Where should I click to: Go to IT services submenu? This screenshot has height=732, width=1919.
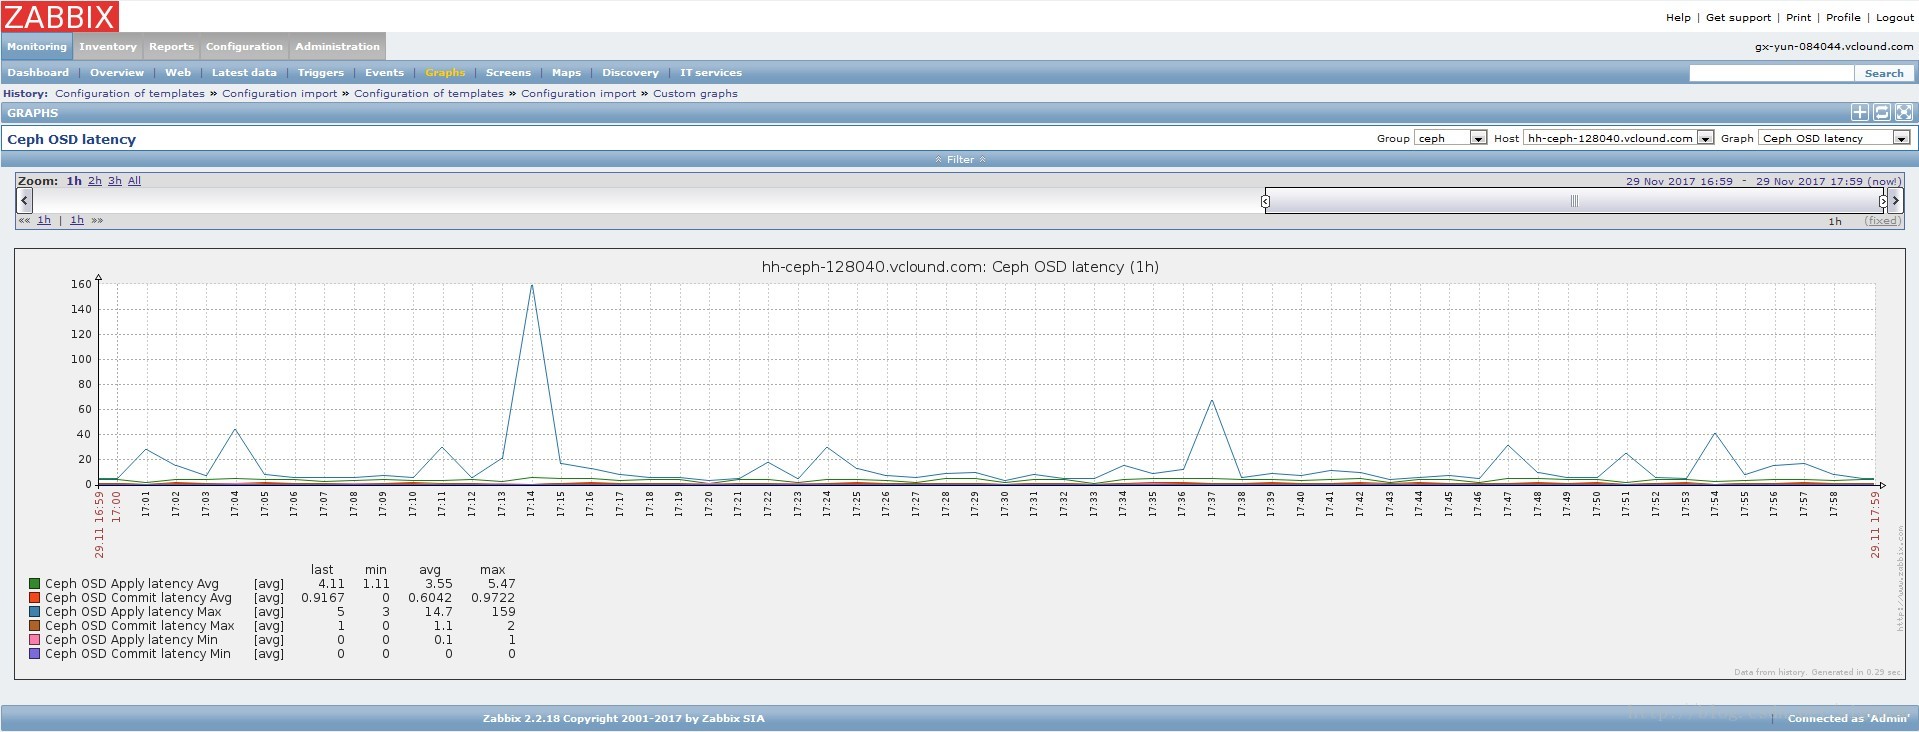[x=711, y=72]
